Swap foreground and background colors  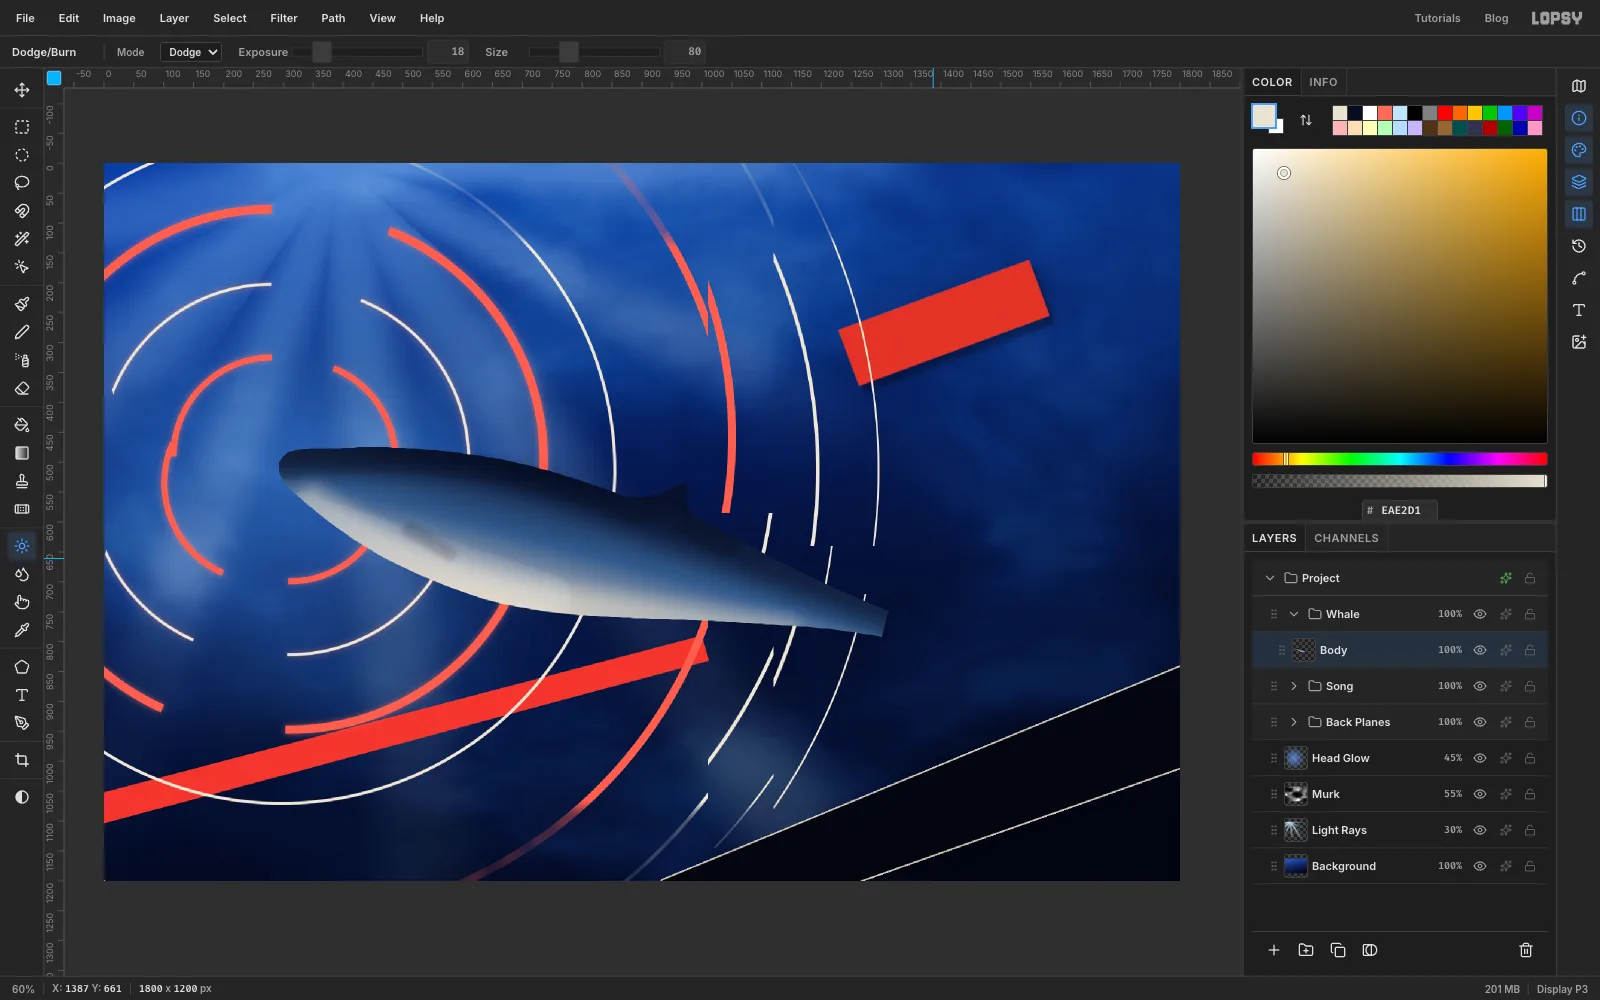(1306, 120)
